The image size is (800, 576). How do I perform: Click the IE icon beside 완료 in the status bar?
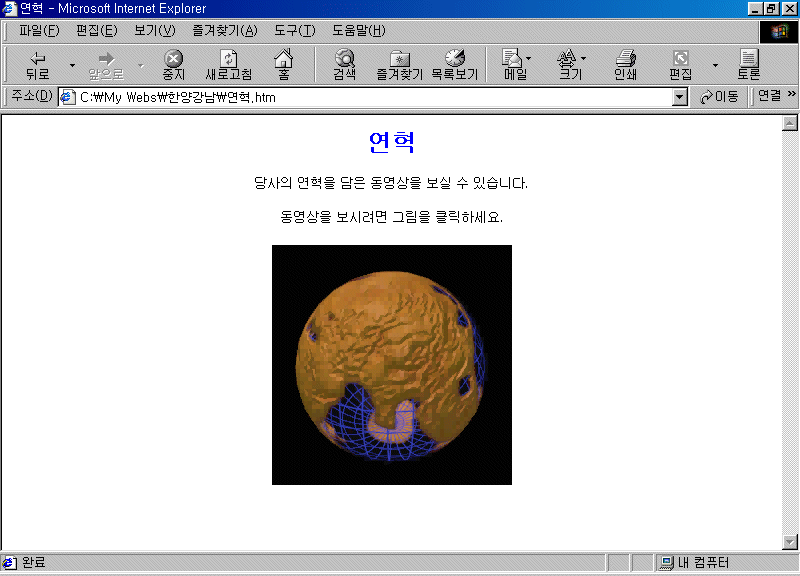pos(9,563)
